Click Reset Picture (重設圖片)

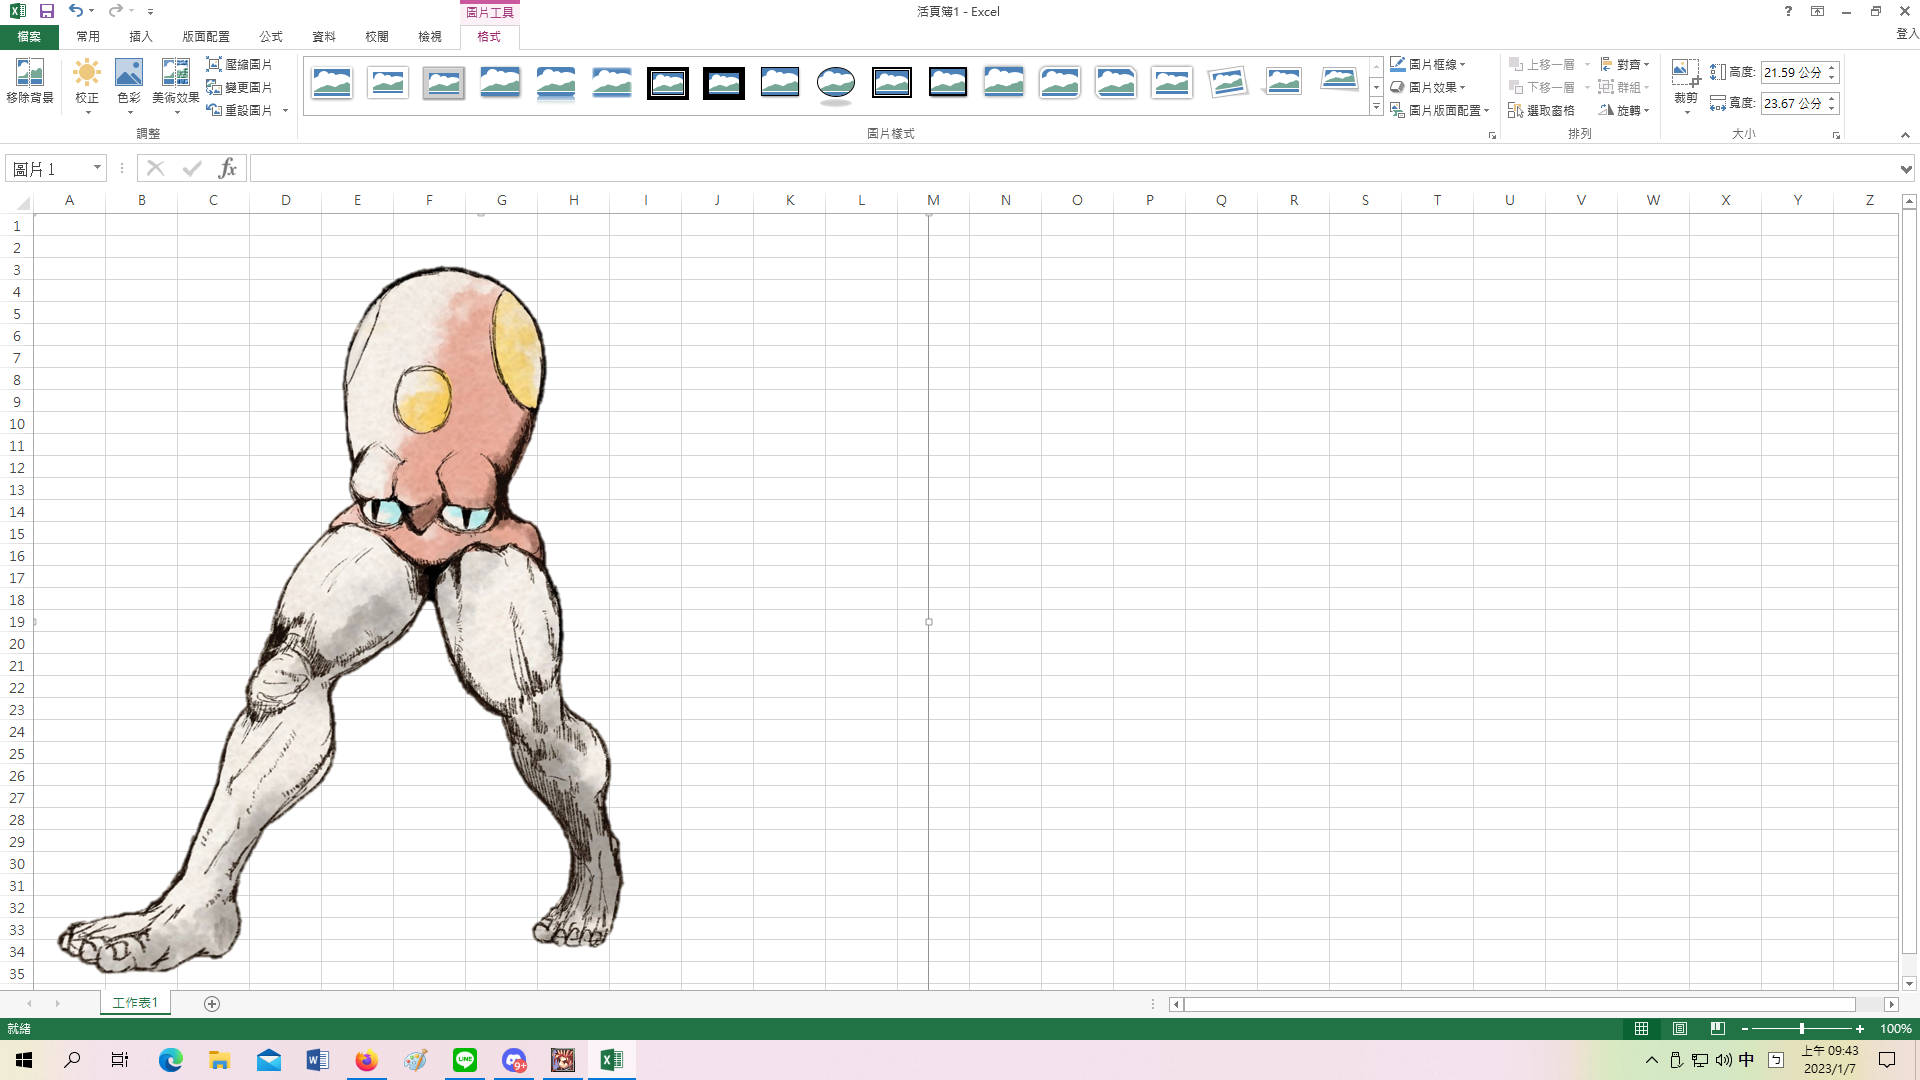point(239,110)
